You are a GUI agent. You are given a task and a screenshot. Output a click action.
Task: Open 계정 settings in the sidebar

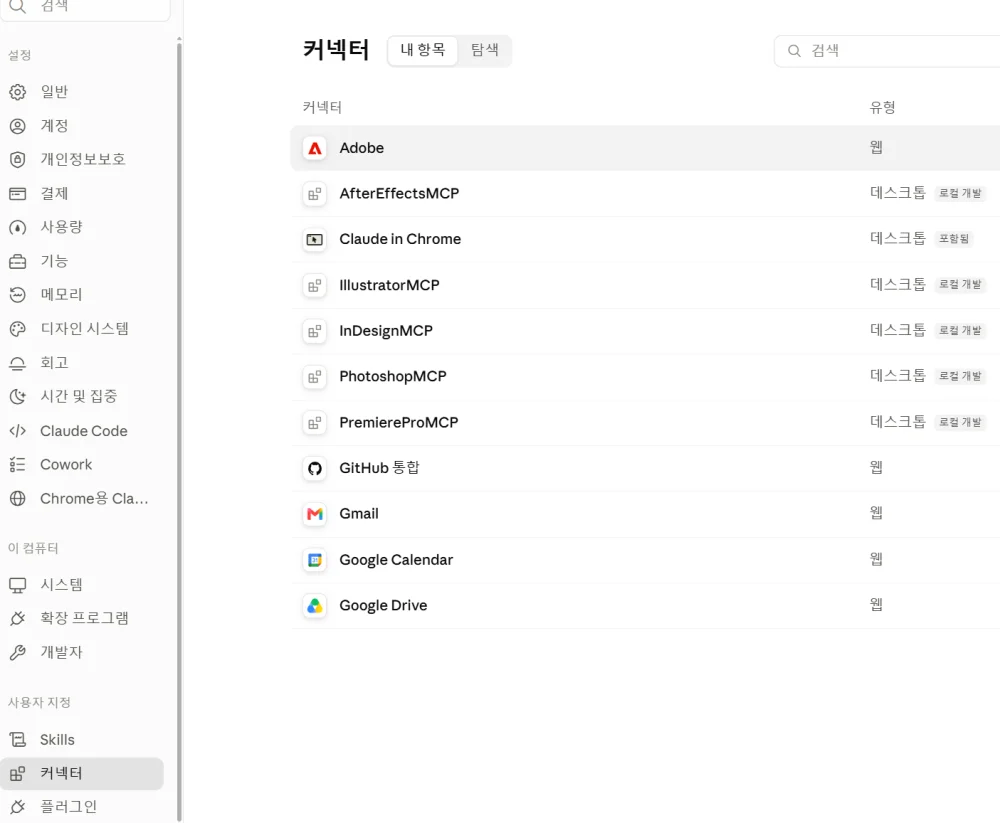tap(82, 126)
